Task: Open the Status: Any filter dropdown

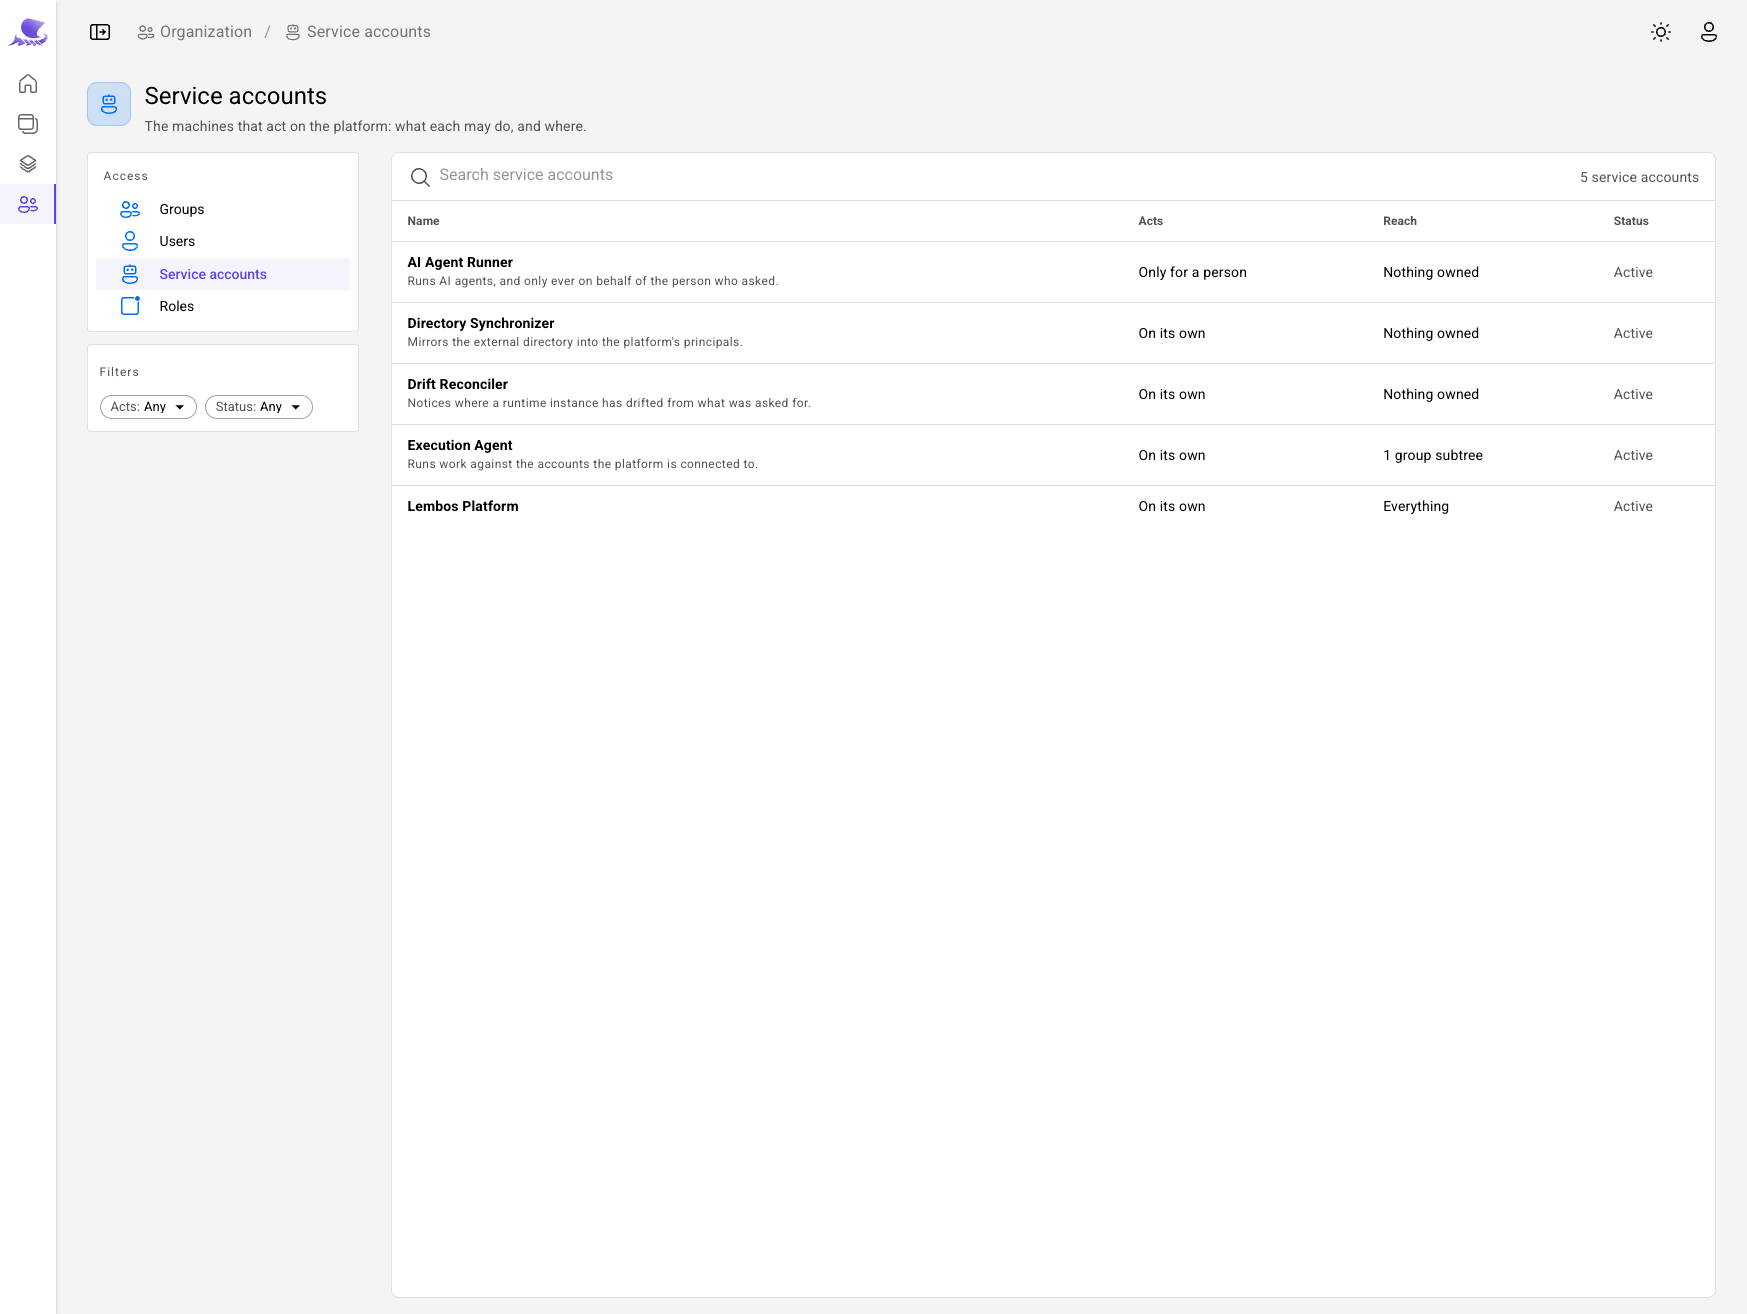Action: 259,407
